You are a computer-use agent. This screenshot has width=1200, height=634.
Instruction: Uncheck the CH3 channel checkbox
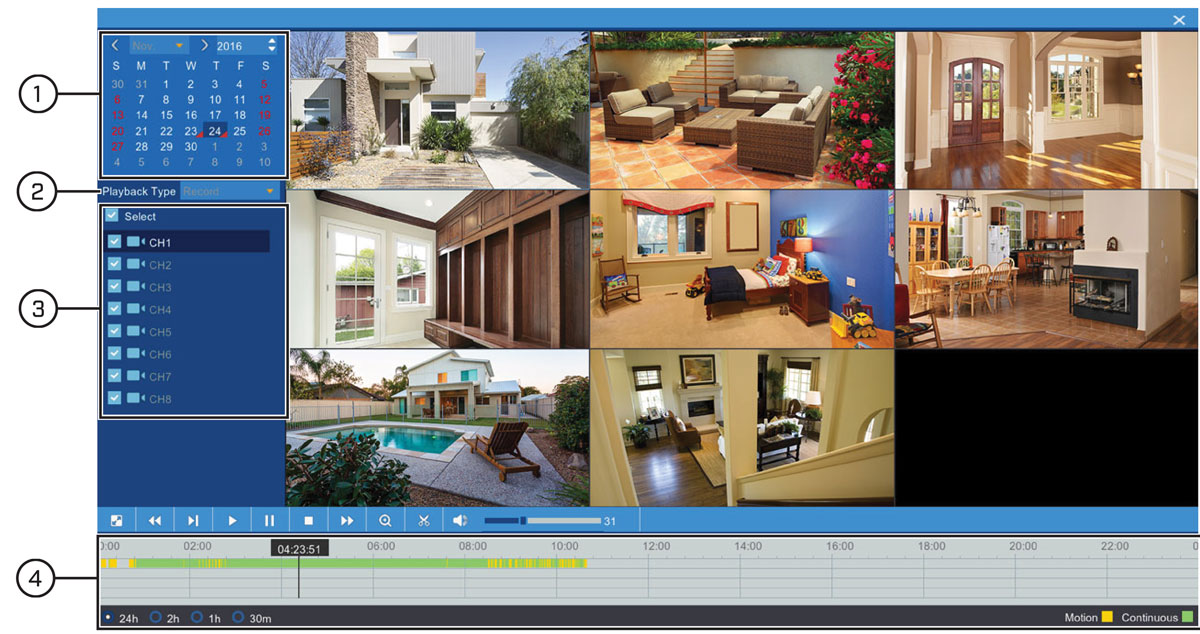tap(114, 287)
